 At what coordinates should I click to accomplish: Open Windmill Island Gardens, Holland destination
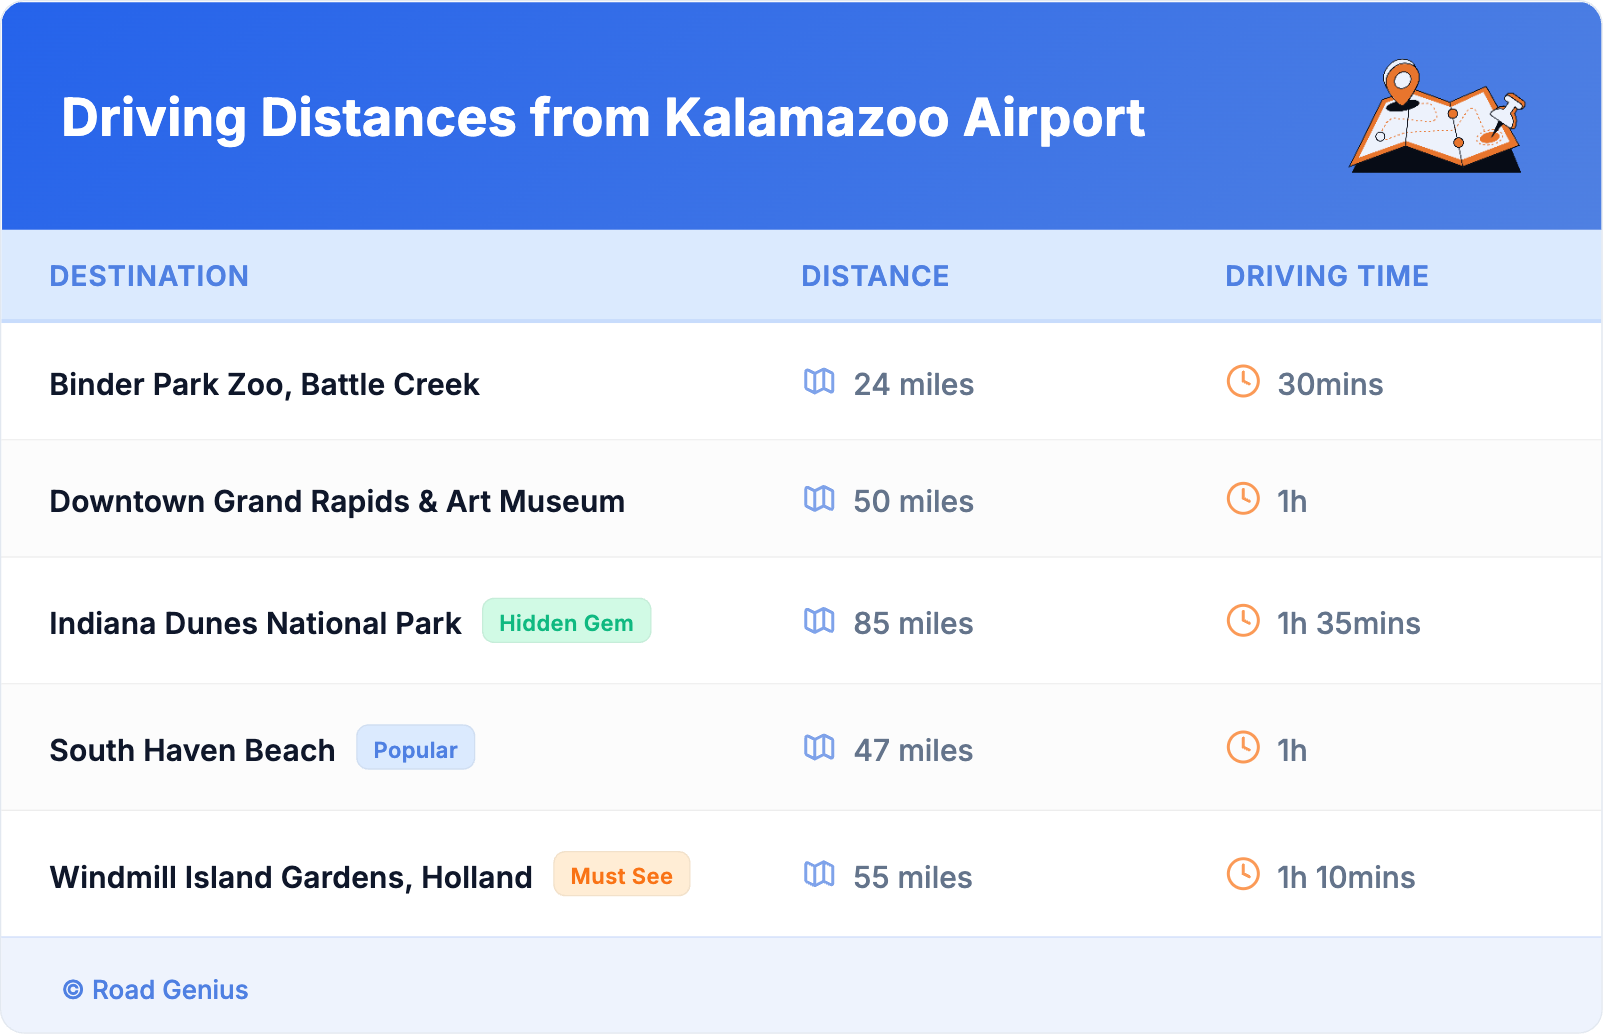pyautogui.click(x=291, y=876)
